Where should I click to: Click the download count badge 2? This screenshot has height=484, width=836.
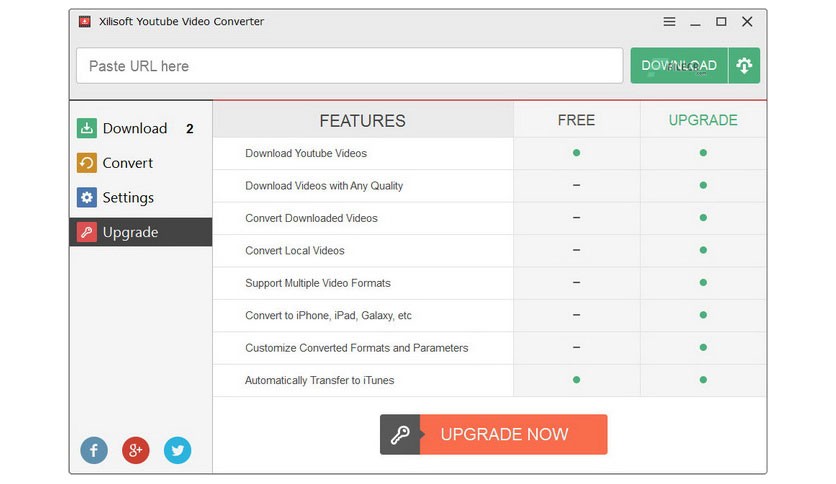coord(190,129)
